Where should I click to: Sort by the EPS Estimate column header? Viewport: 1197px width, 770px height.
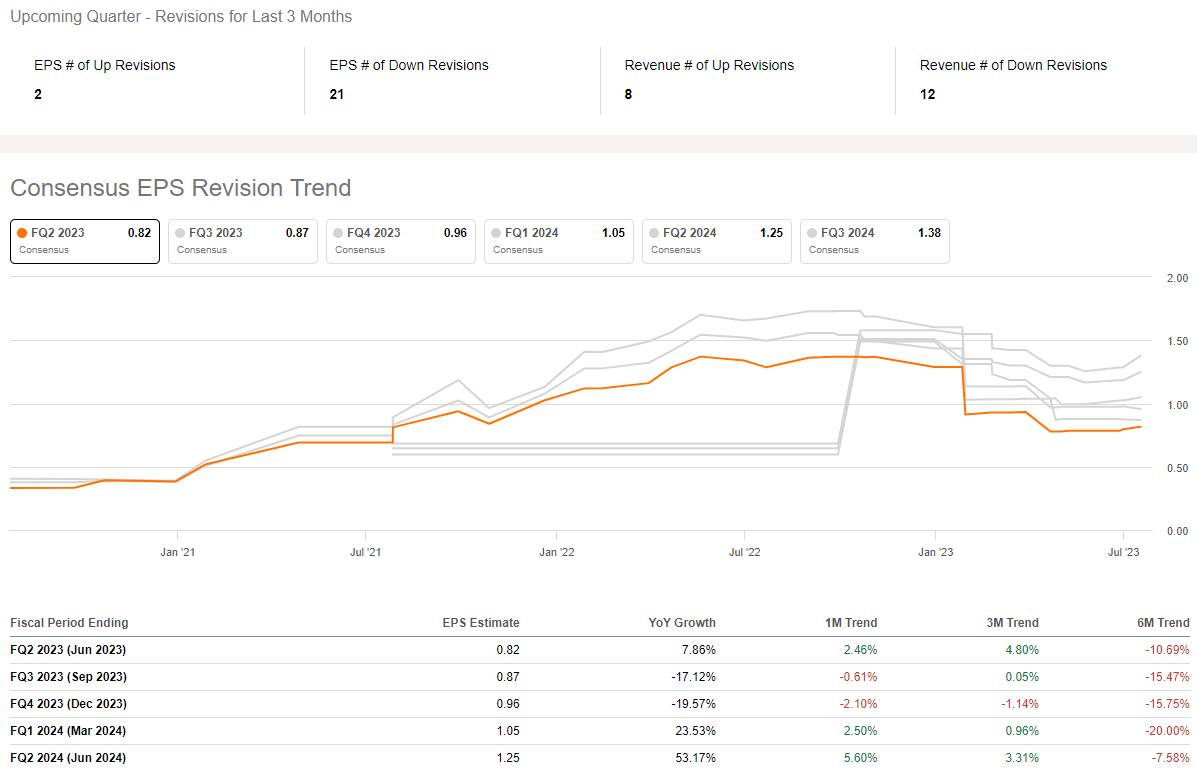click(480, 623)
